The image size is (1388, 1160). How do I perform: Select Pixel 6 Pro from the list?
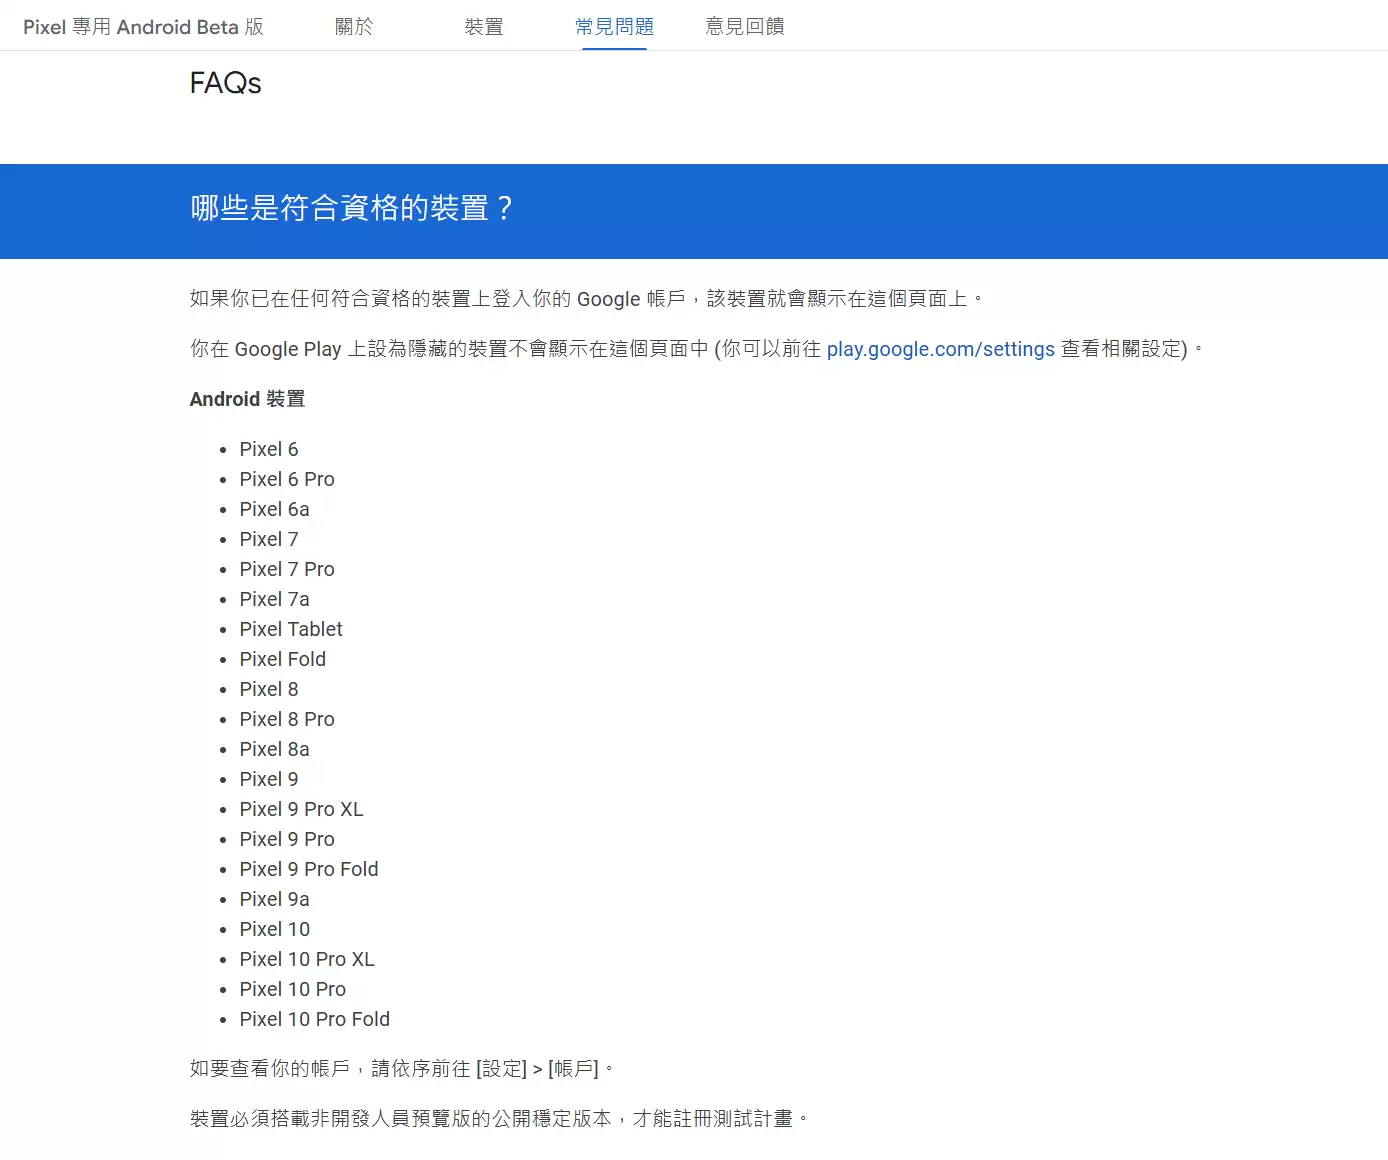click(287, 479)
